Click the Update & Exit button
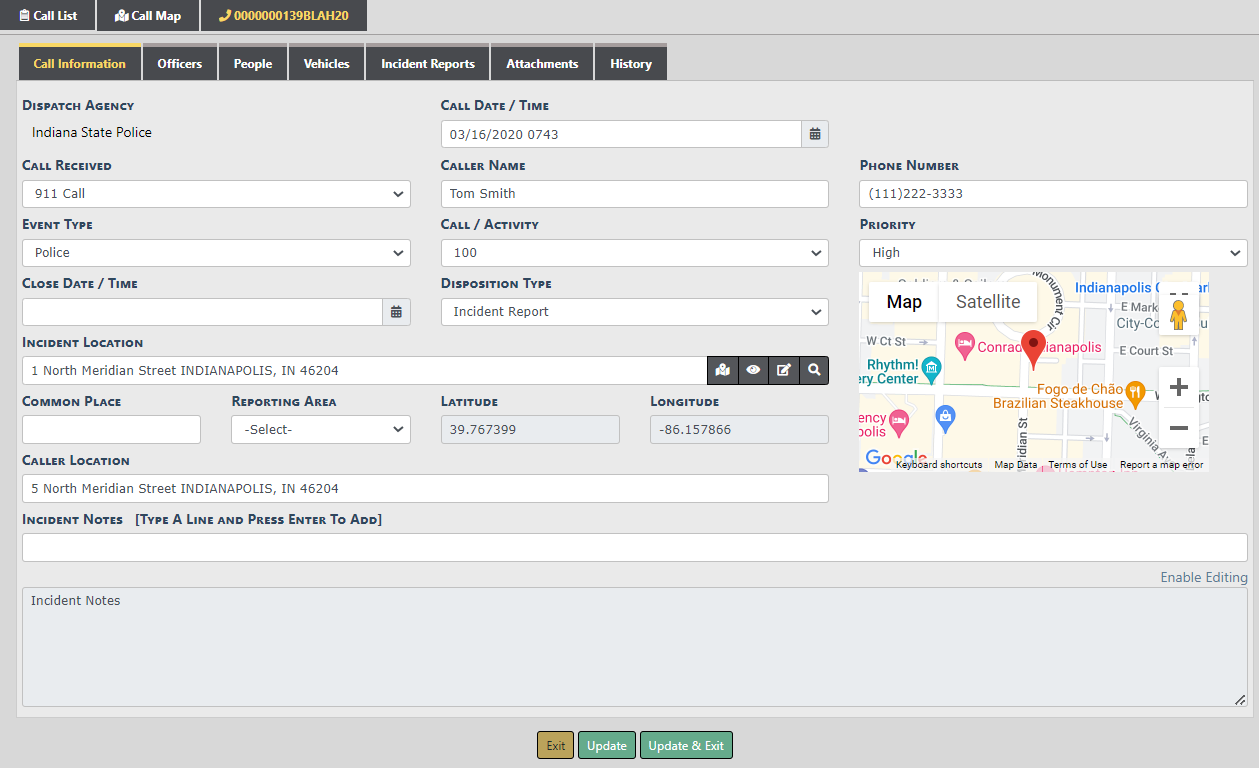The height and width of the screenshot is (768, 1259). point(686,746)
